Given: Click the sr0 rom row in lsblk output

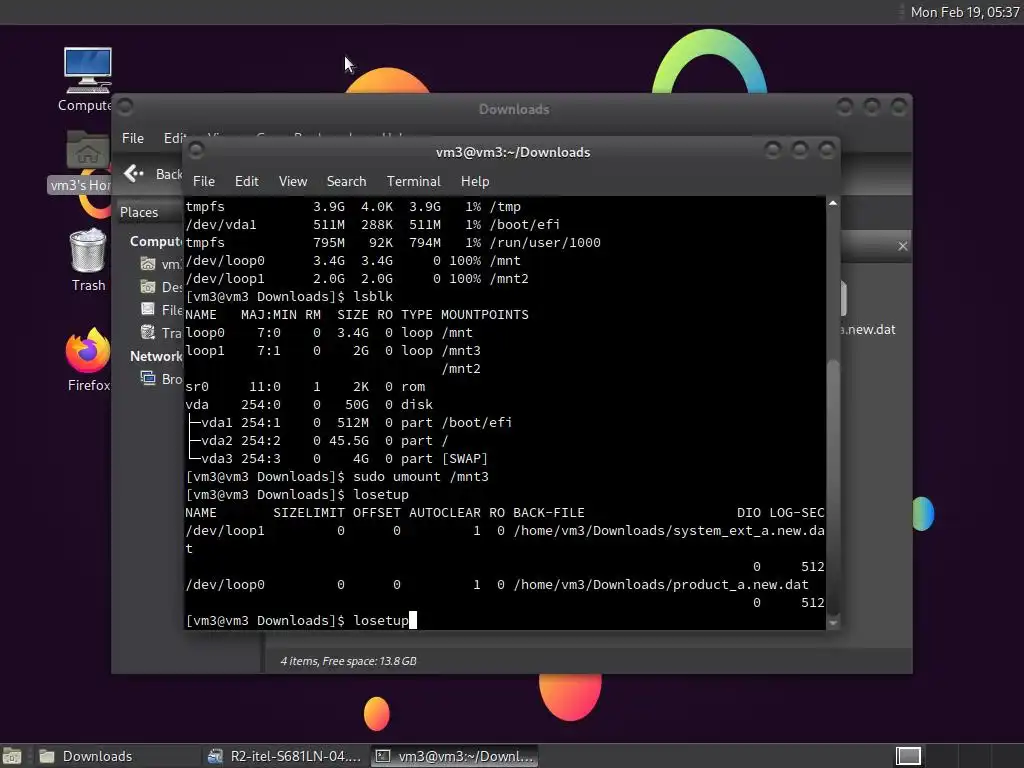Looking at the screenshot, I should point(305,387).
